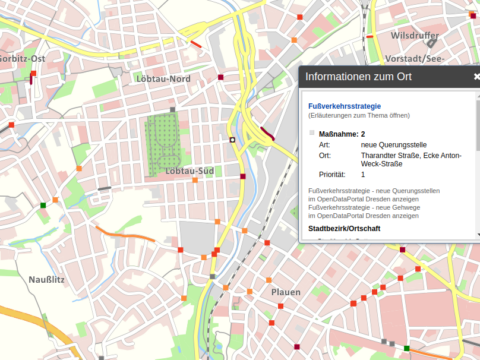Image resolution: width=480 pixels, height=360 pixels.
Task: Click short red line left of Wilsdruffer label
Action: coord(370,37)
